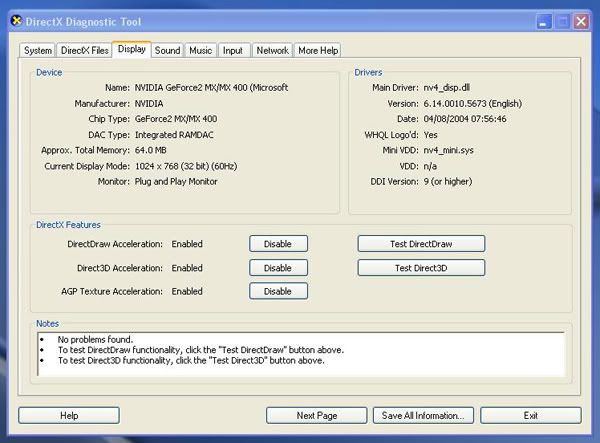
Task: Disable AGP Texture Acceleration
Action: [x=278, y=291]
